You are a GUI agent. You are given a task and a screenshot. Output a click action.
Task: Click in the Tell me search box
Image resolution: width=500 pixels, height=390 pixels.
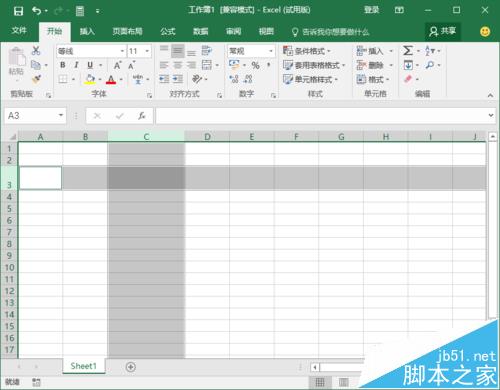(x=331, y=32)
